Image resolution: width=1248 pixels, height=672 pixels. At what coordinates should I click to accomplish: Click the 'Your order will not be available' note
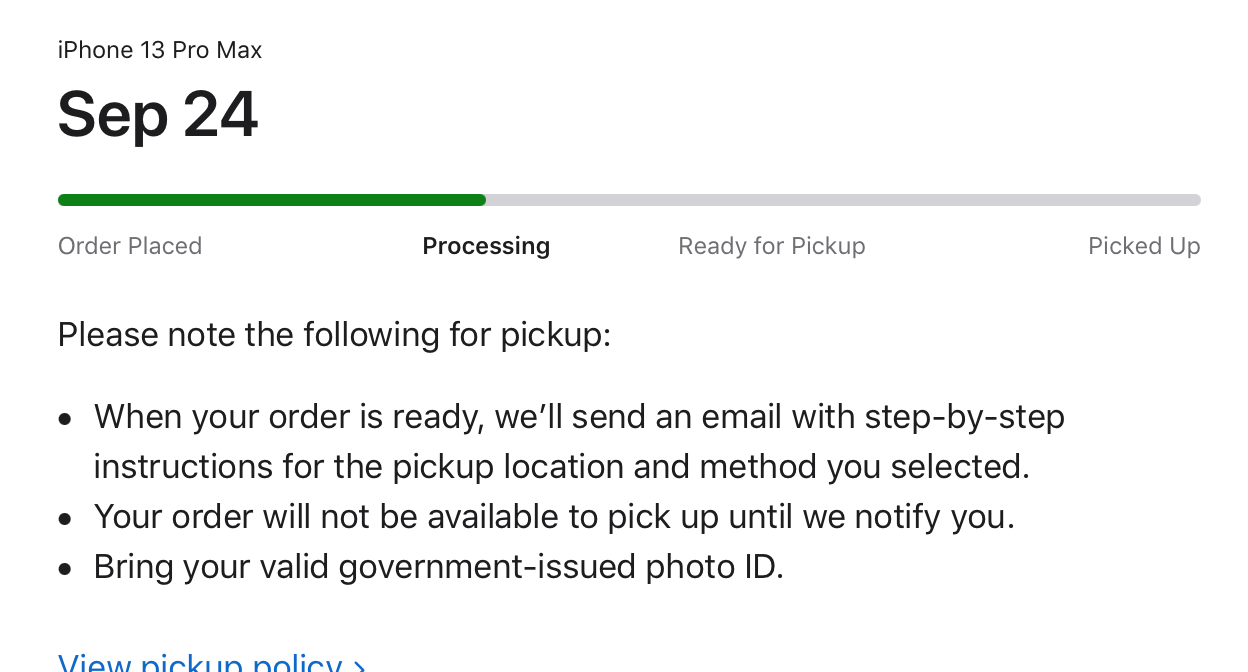click(554, 517)
